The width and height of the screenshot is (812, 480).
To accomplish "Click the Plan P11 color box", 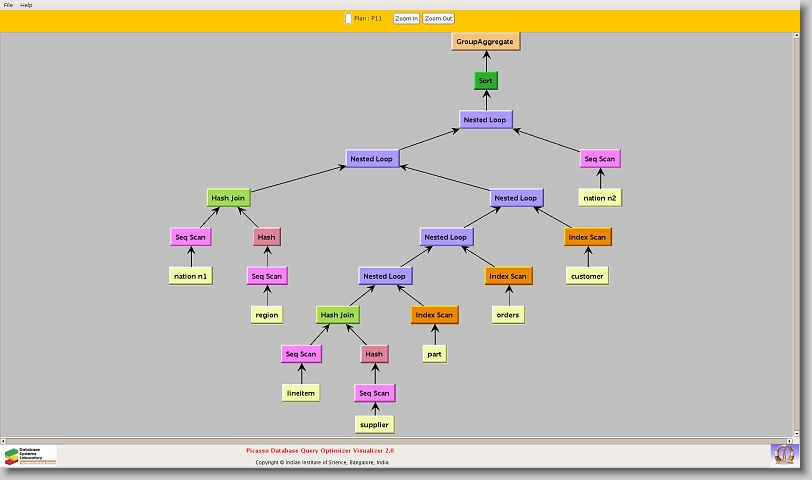I will [348, 18].
